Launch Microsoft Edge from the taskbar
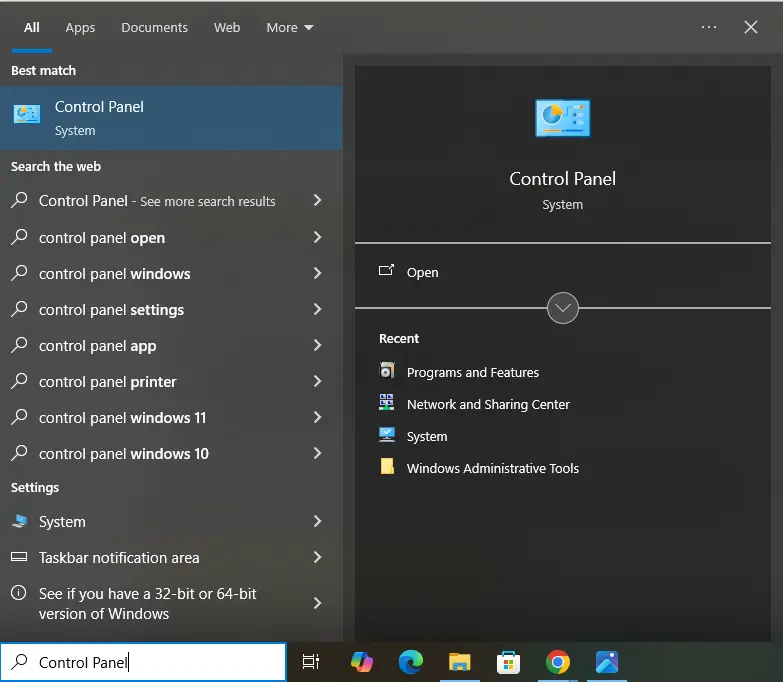The image size is (783, 682). (410, 662)
